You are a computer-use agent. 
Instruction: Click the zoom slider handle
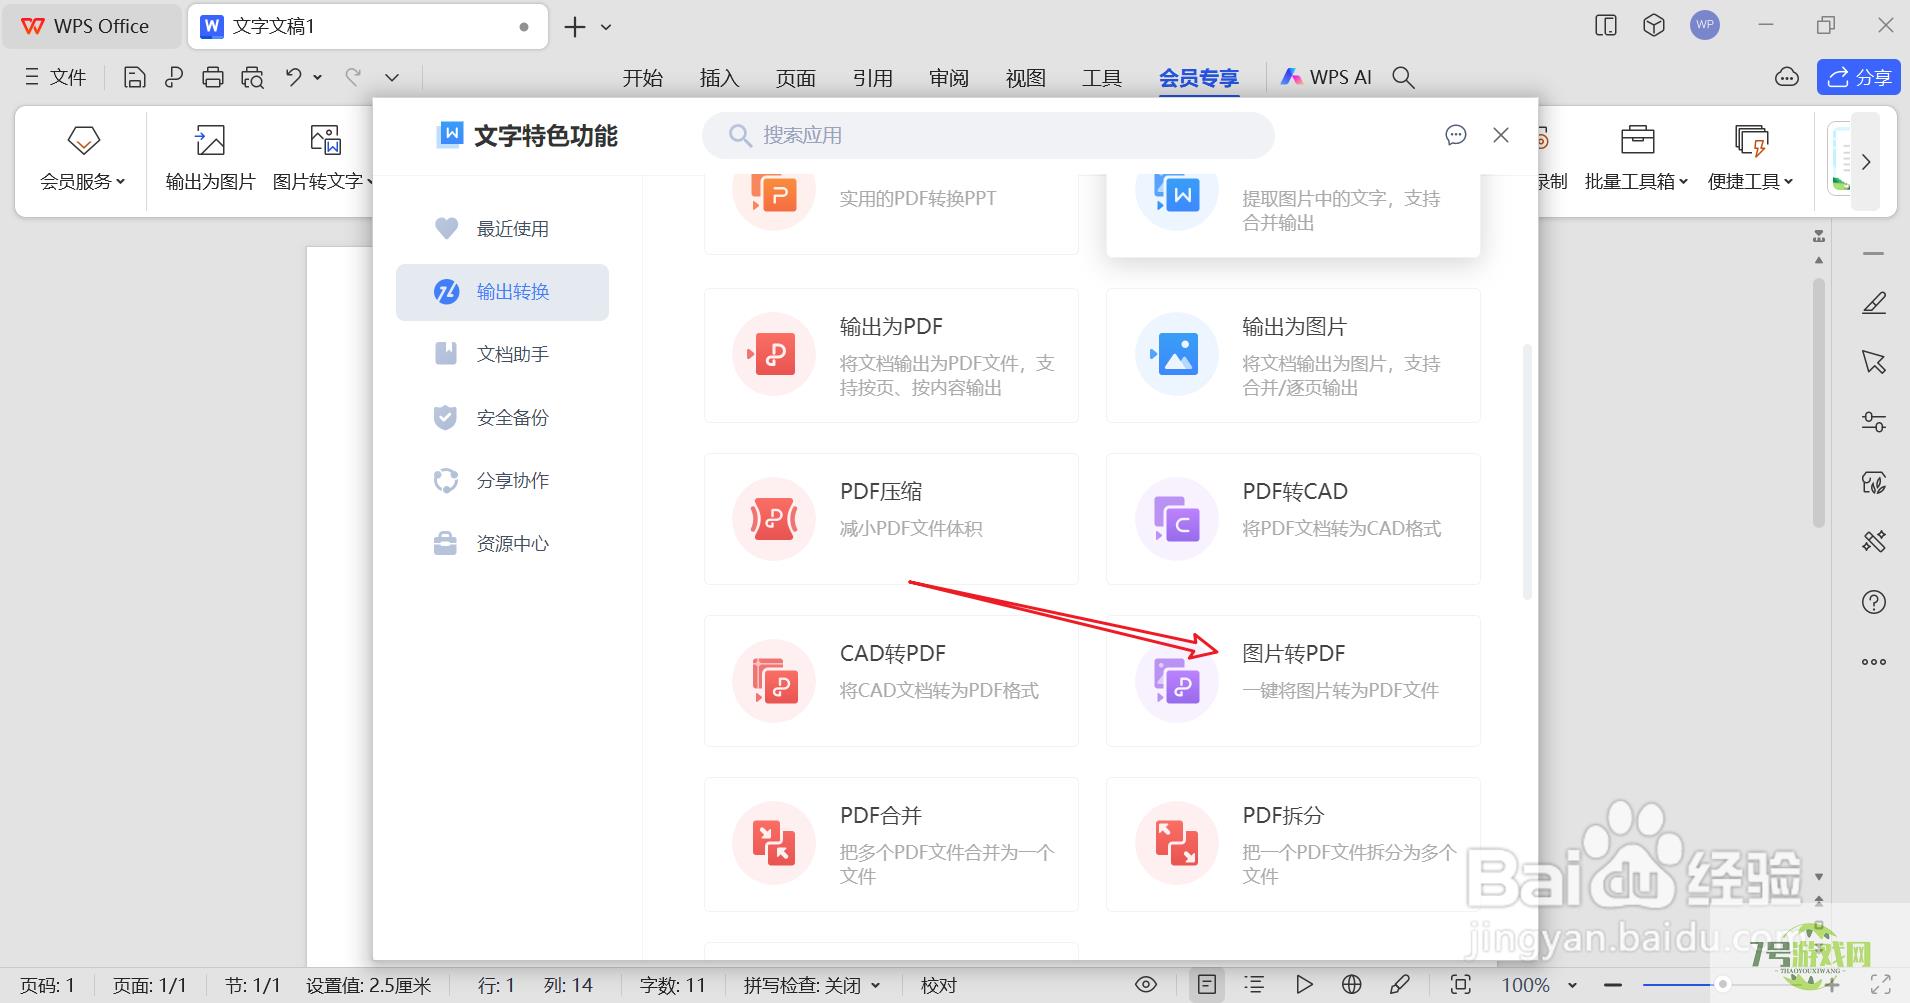[1723, 985]
